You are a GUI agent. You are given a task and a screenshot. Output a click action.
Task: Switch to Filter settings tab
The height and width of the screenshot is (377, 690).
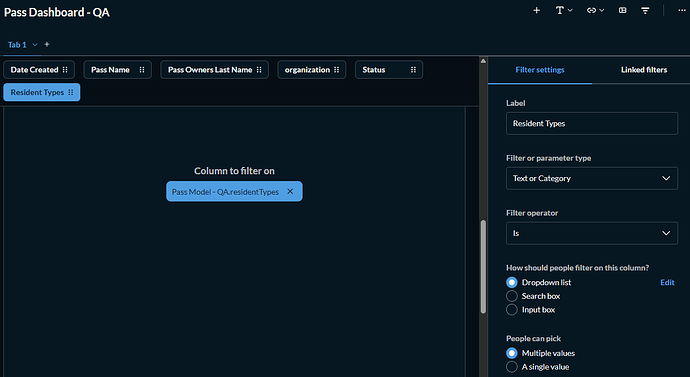tap(540, 70)
